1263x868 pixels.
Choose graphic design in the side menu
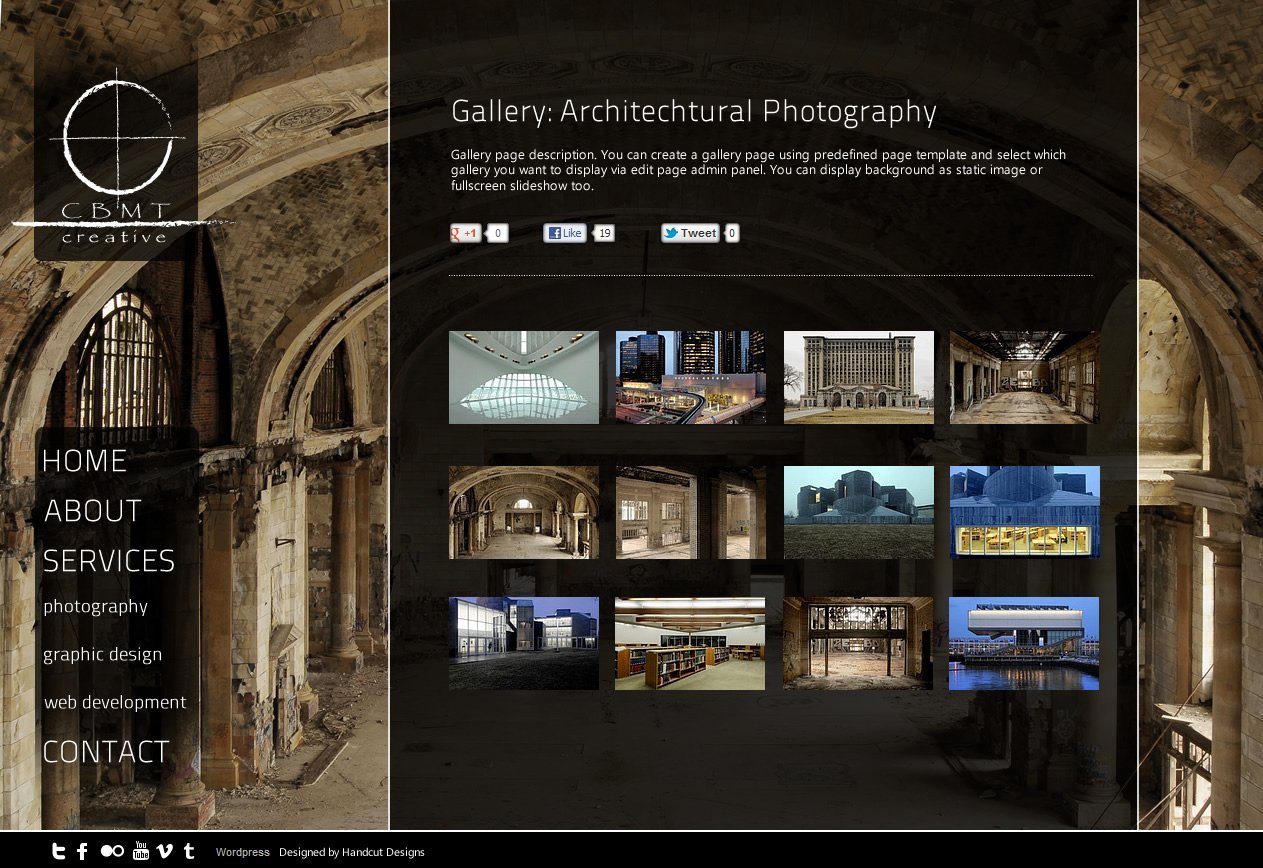pos(103,655)
